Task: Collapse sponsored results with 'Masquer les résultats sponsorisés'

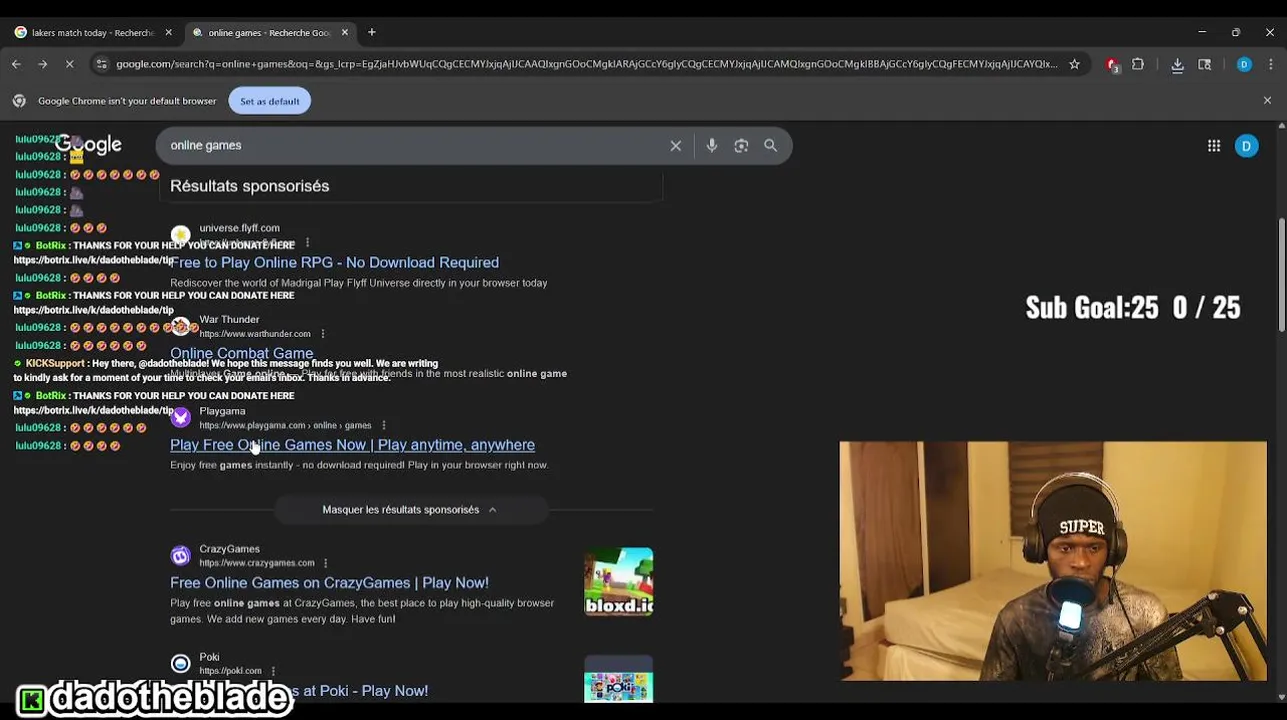Action: pyautogui.click(x=410, y=510)
